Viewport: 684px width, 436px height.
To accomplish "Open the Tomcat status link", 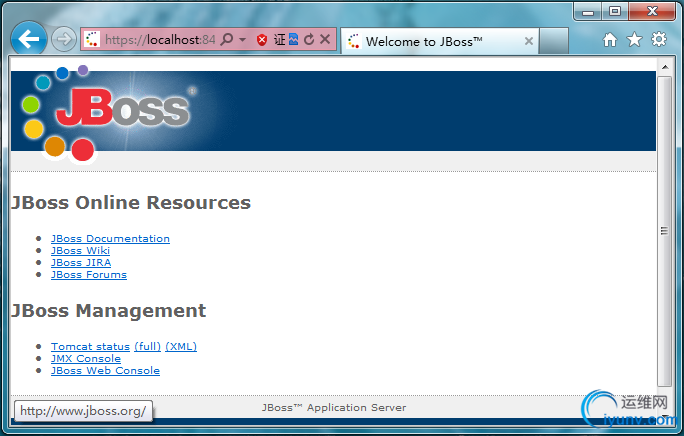I will click(90, 347).
